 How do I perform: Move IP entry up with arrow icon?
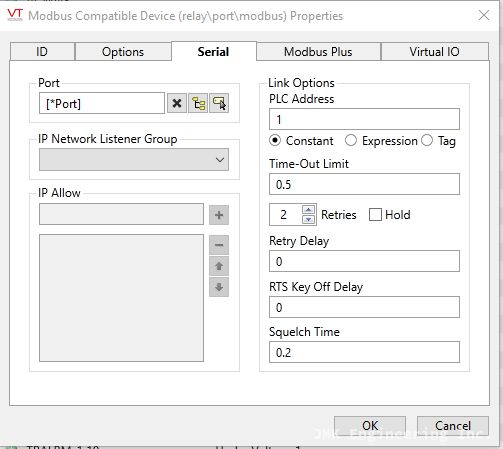(x=219, y=266)
